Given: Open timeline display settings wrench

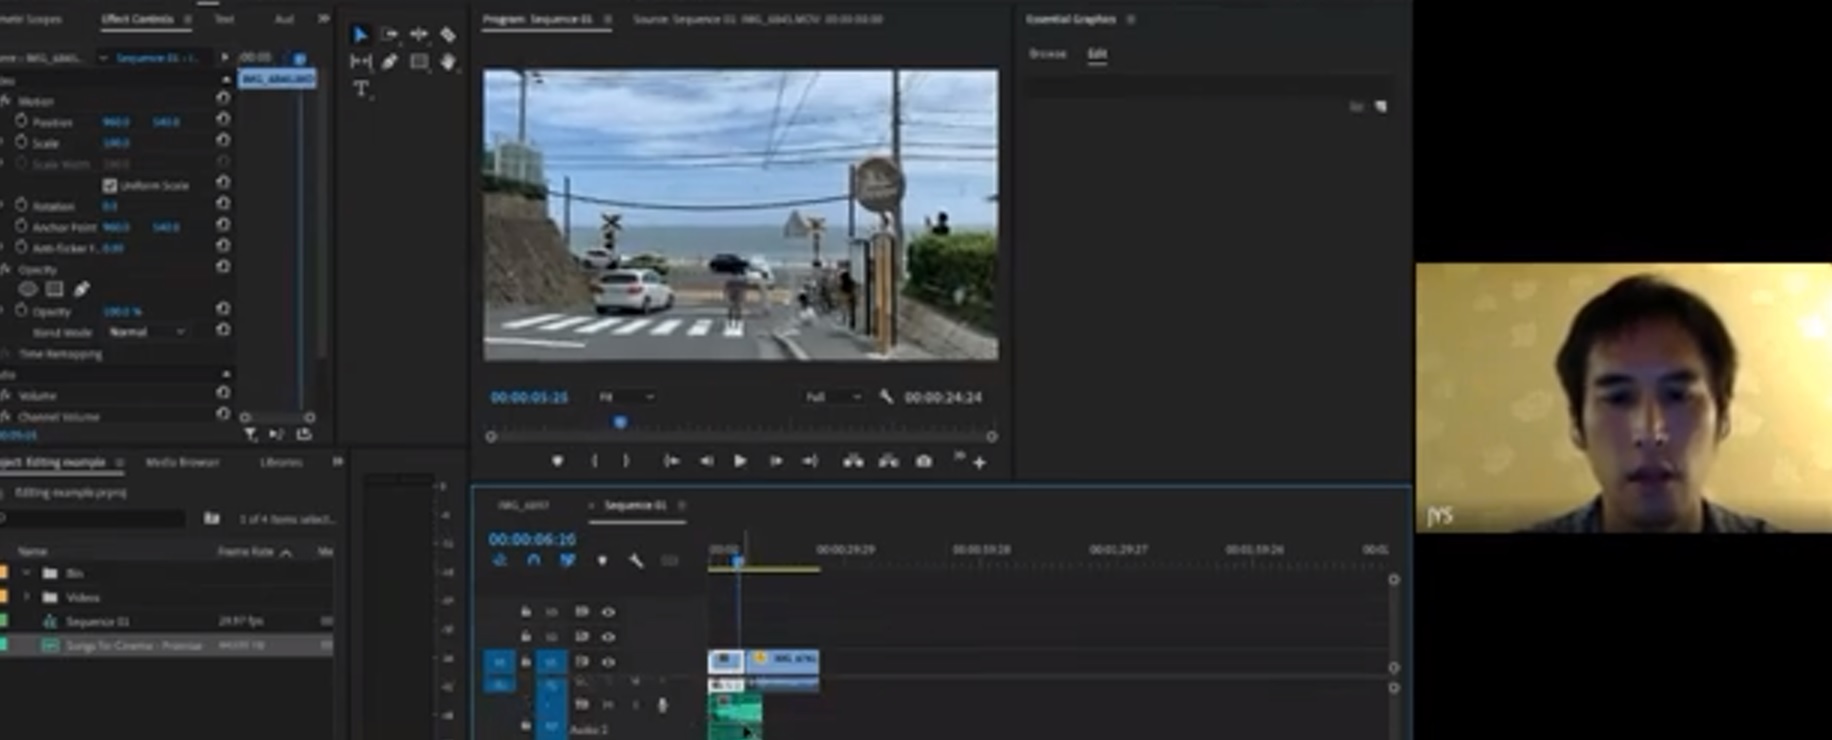Looking at the screenshot, I should click(x=635, y=561).
